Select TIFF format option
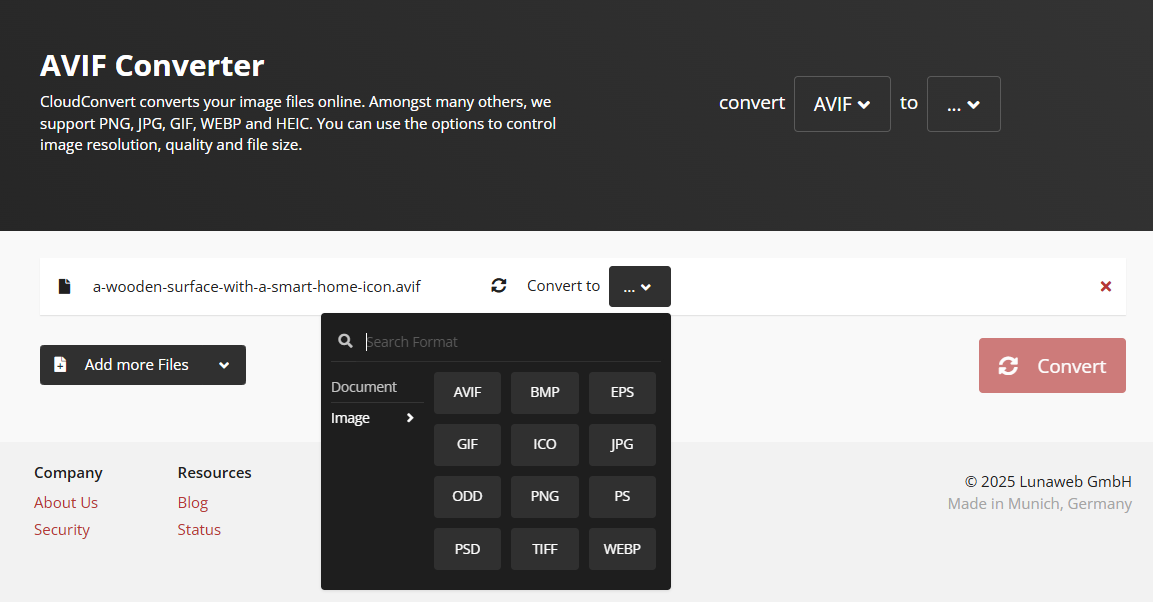 click(x=545, y=549)
